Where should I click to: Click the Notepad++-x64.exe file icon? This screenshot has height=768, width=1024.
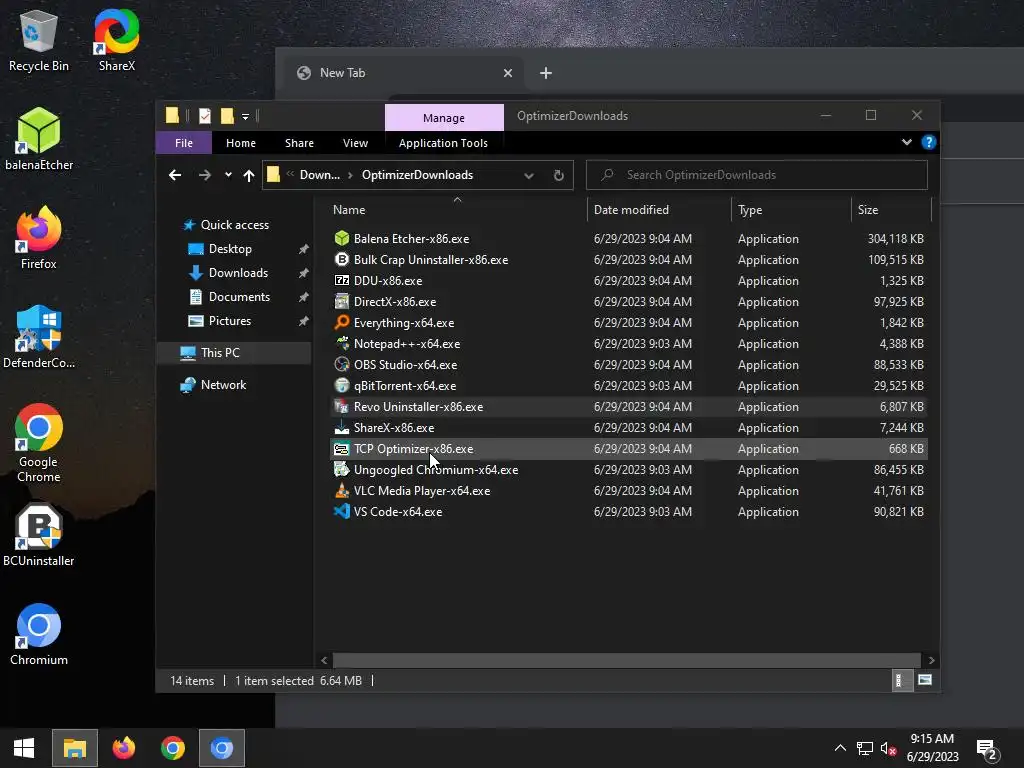(342, 343)
